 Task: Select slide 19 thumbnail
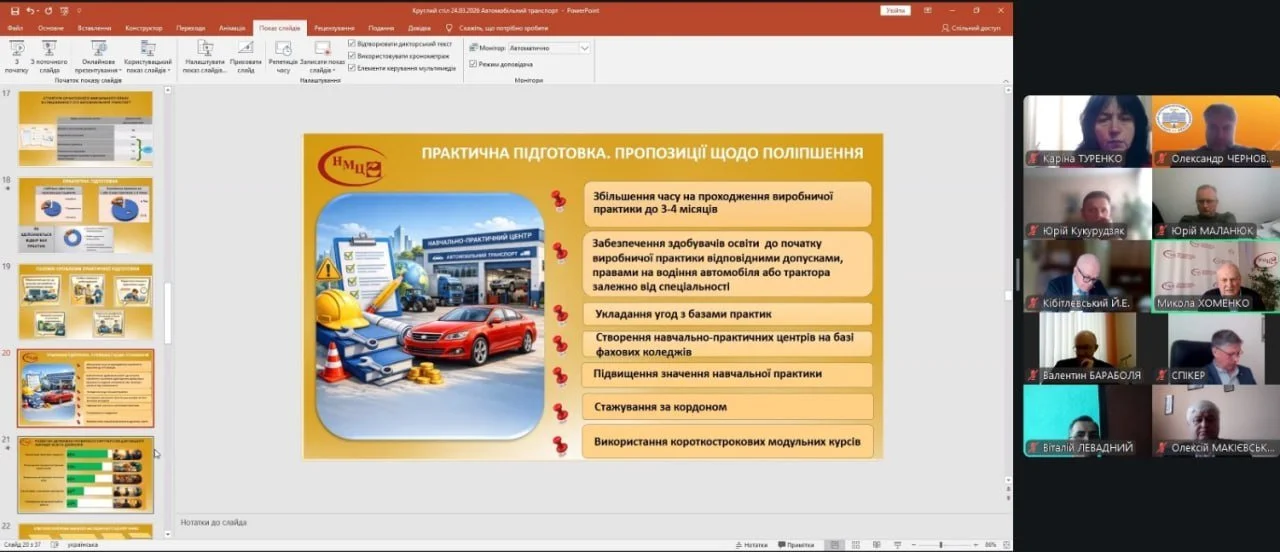pos(86,302)
